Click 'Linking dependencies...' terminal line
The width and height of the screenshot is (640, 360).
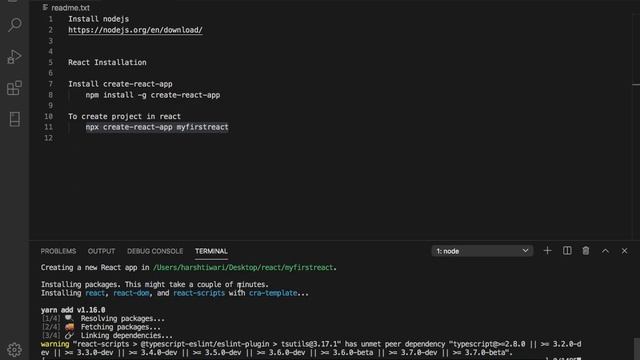[x=127, y=336]
